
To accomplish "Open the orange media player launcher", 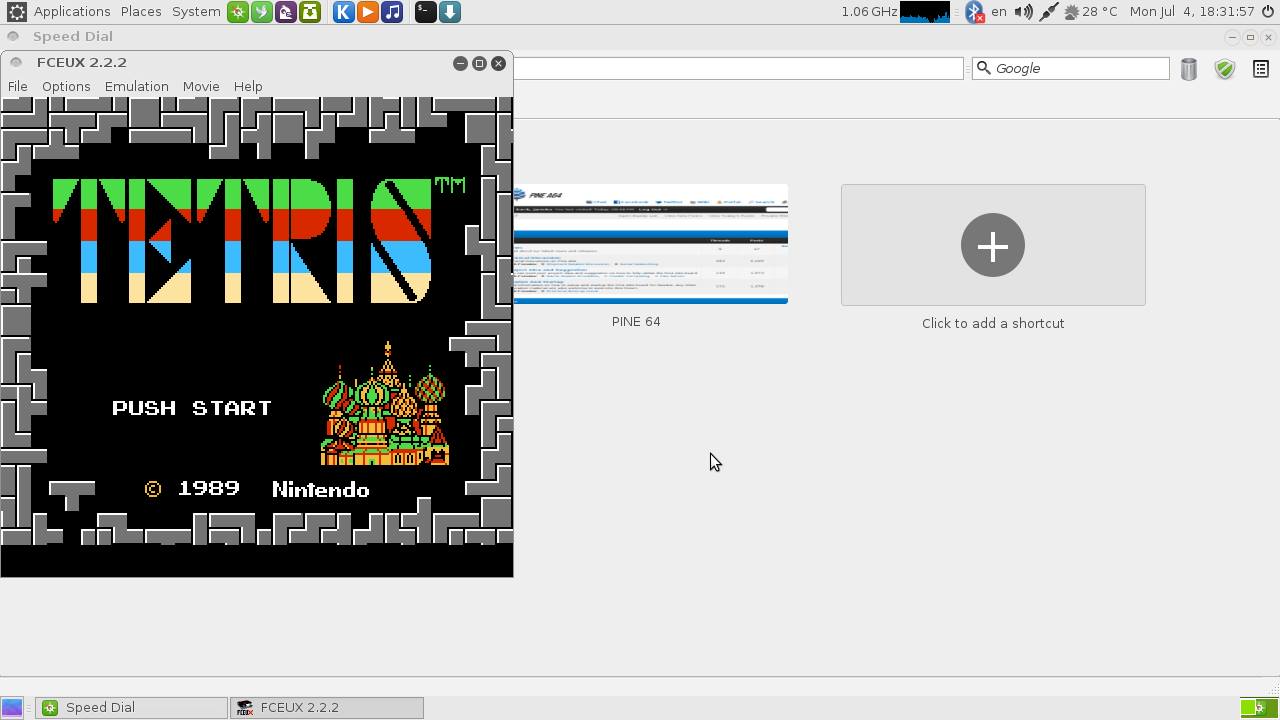I will 368,12.
